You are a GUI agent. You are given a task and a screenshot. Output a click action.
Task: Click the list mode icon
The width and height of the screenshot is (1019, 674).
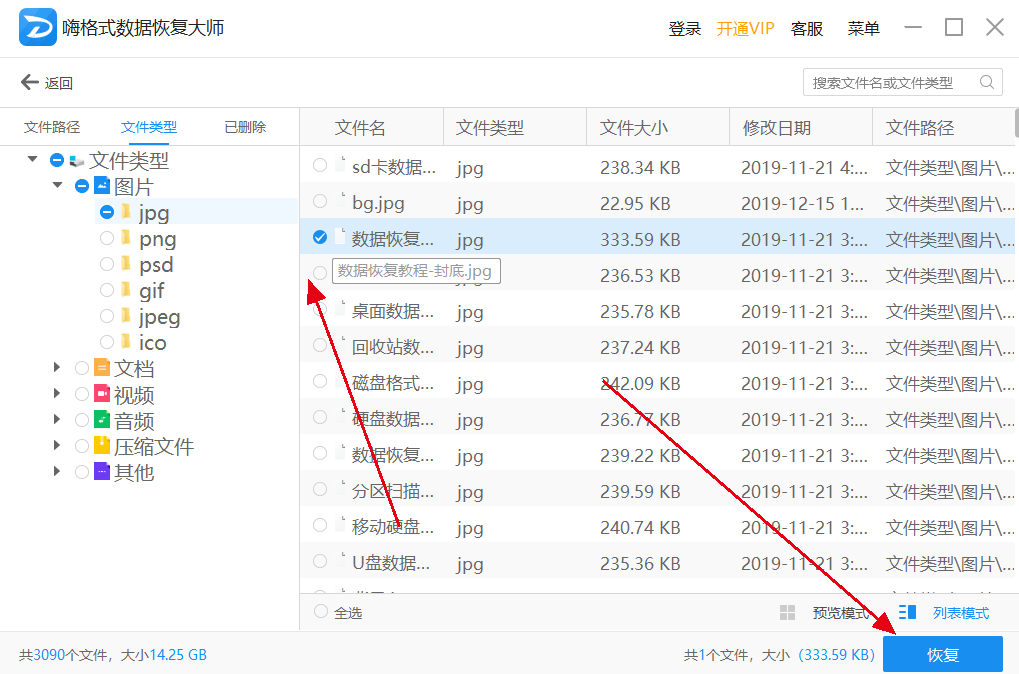pyautogui.click(x=907, y=612)
